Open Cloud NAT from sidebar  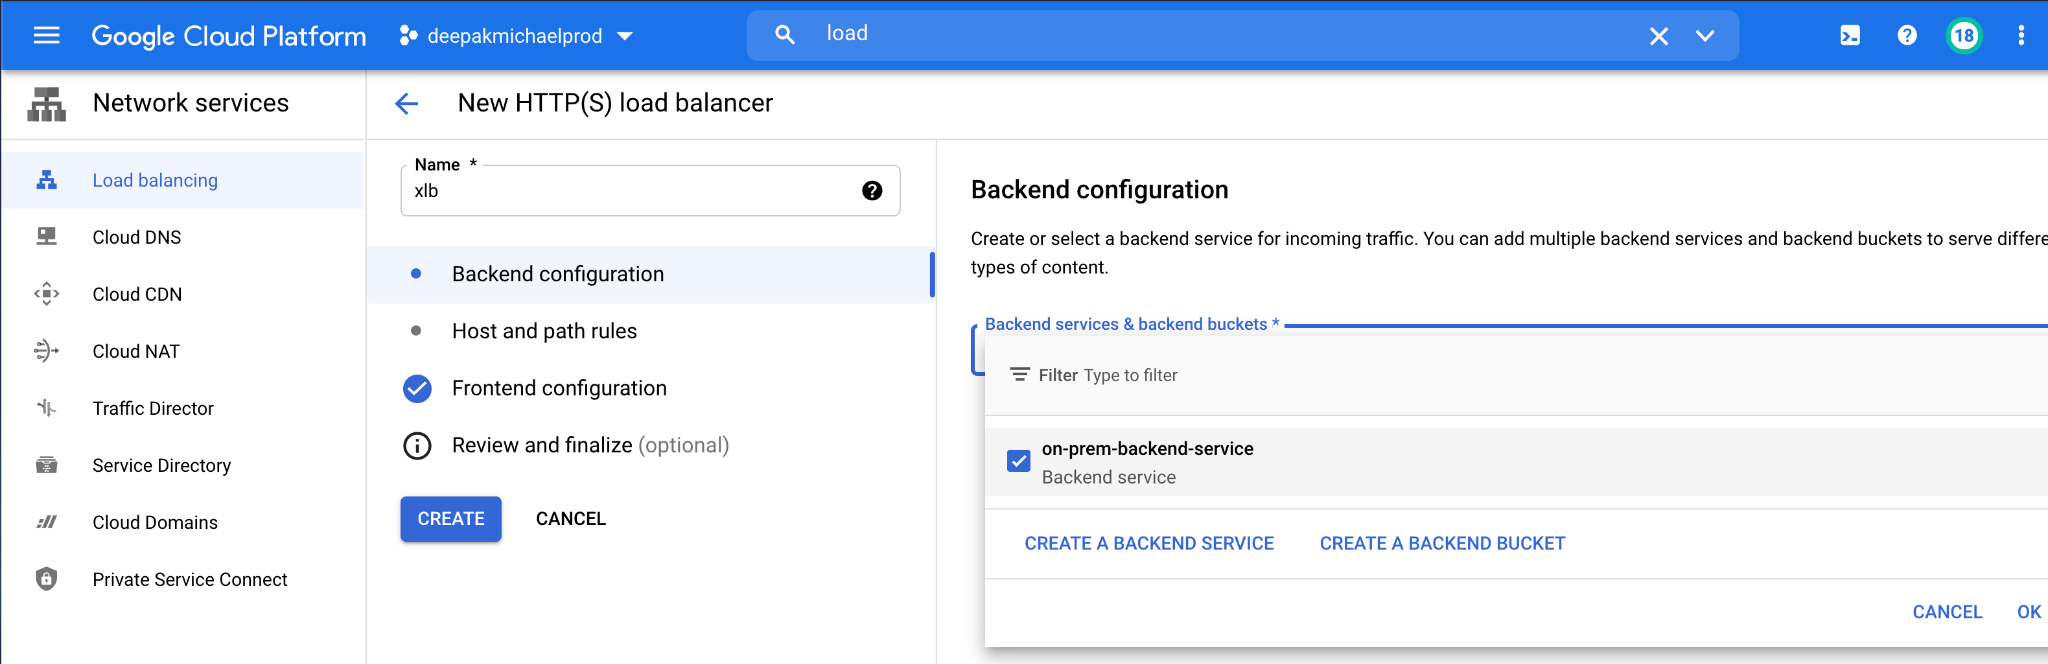[136, 351]
